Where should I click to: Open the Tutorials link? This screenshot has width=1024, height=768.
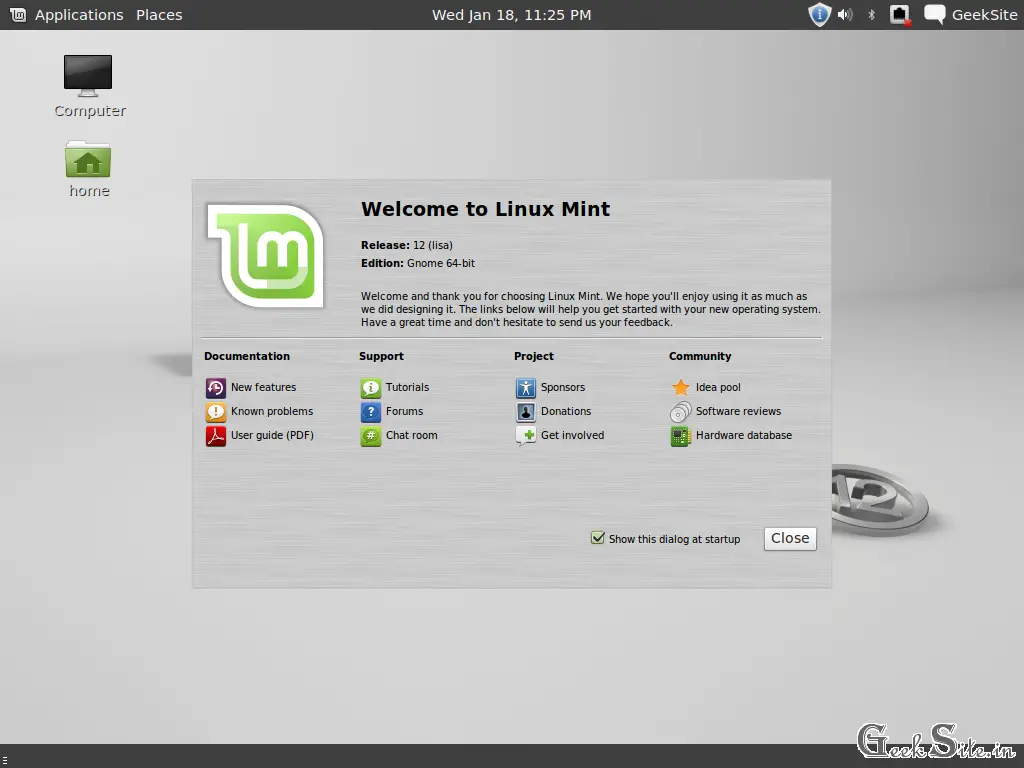coord(408,387)
